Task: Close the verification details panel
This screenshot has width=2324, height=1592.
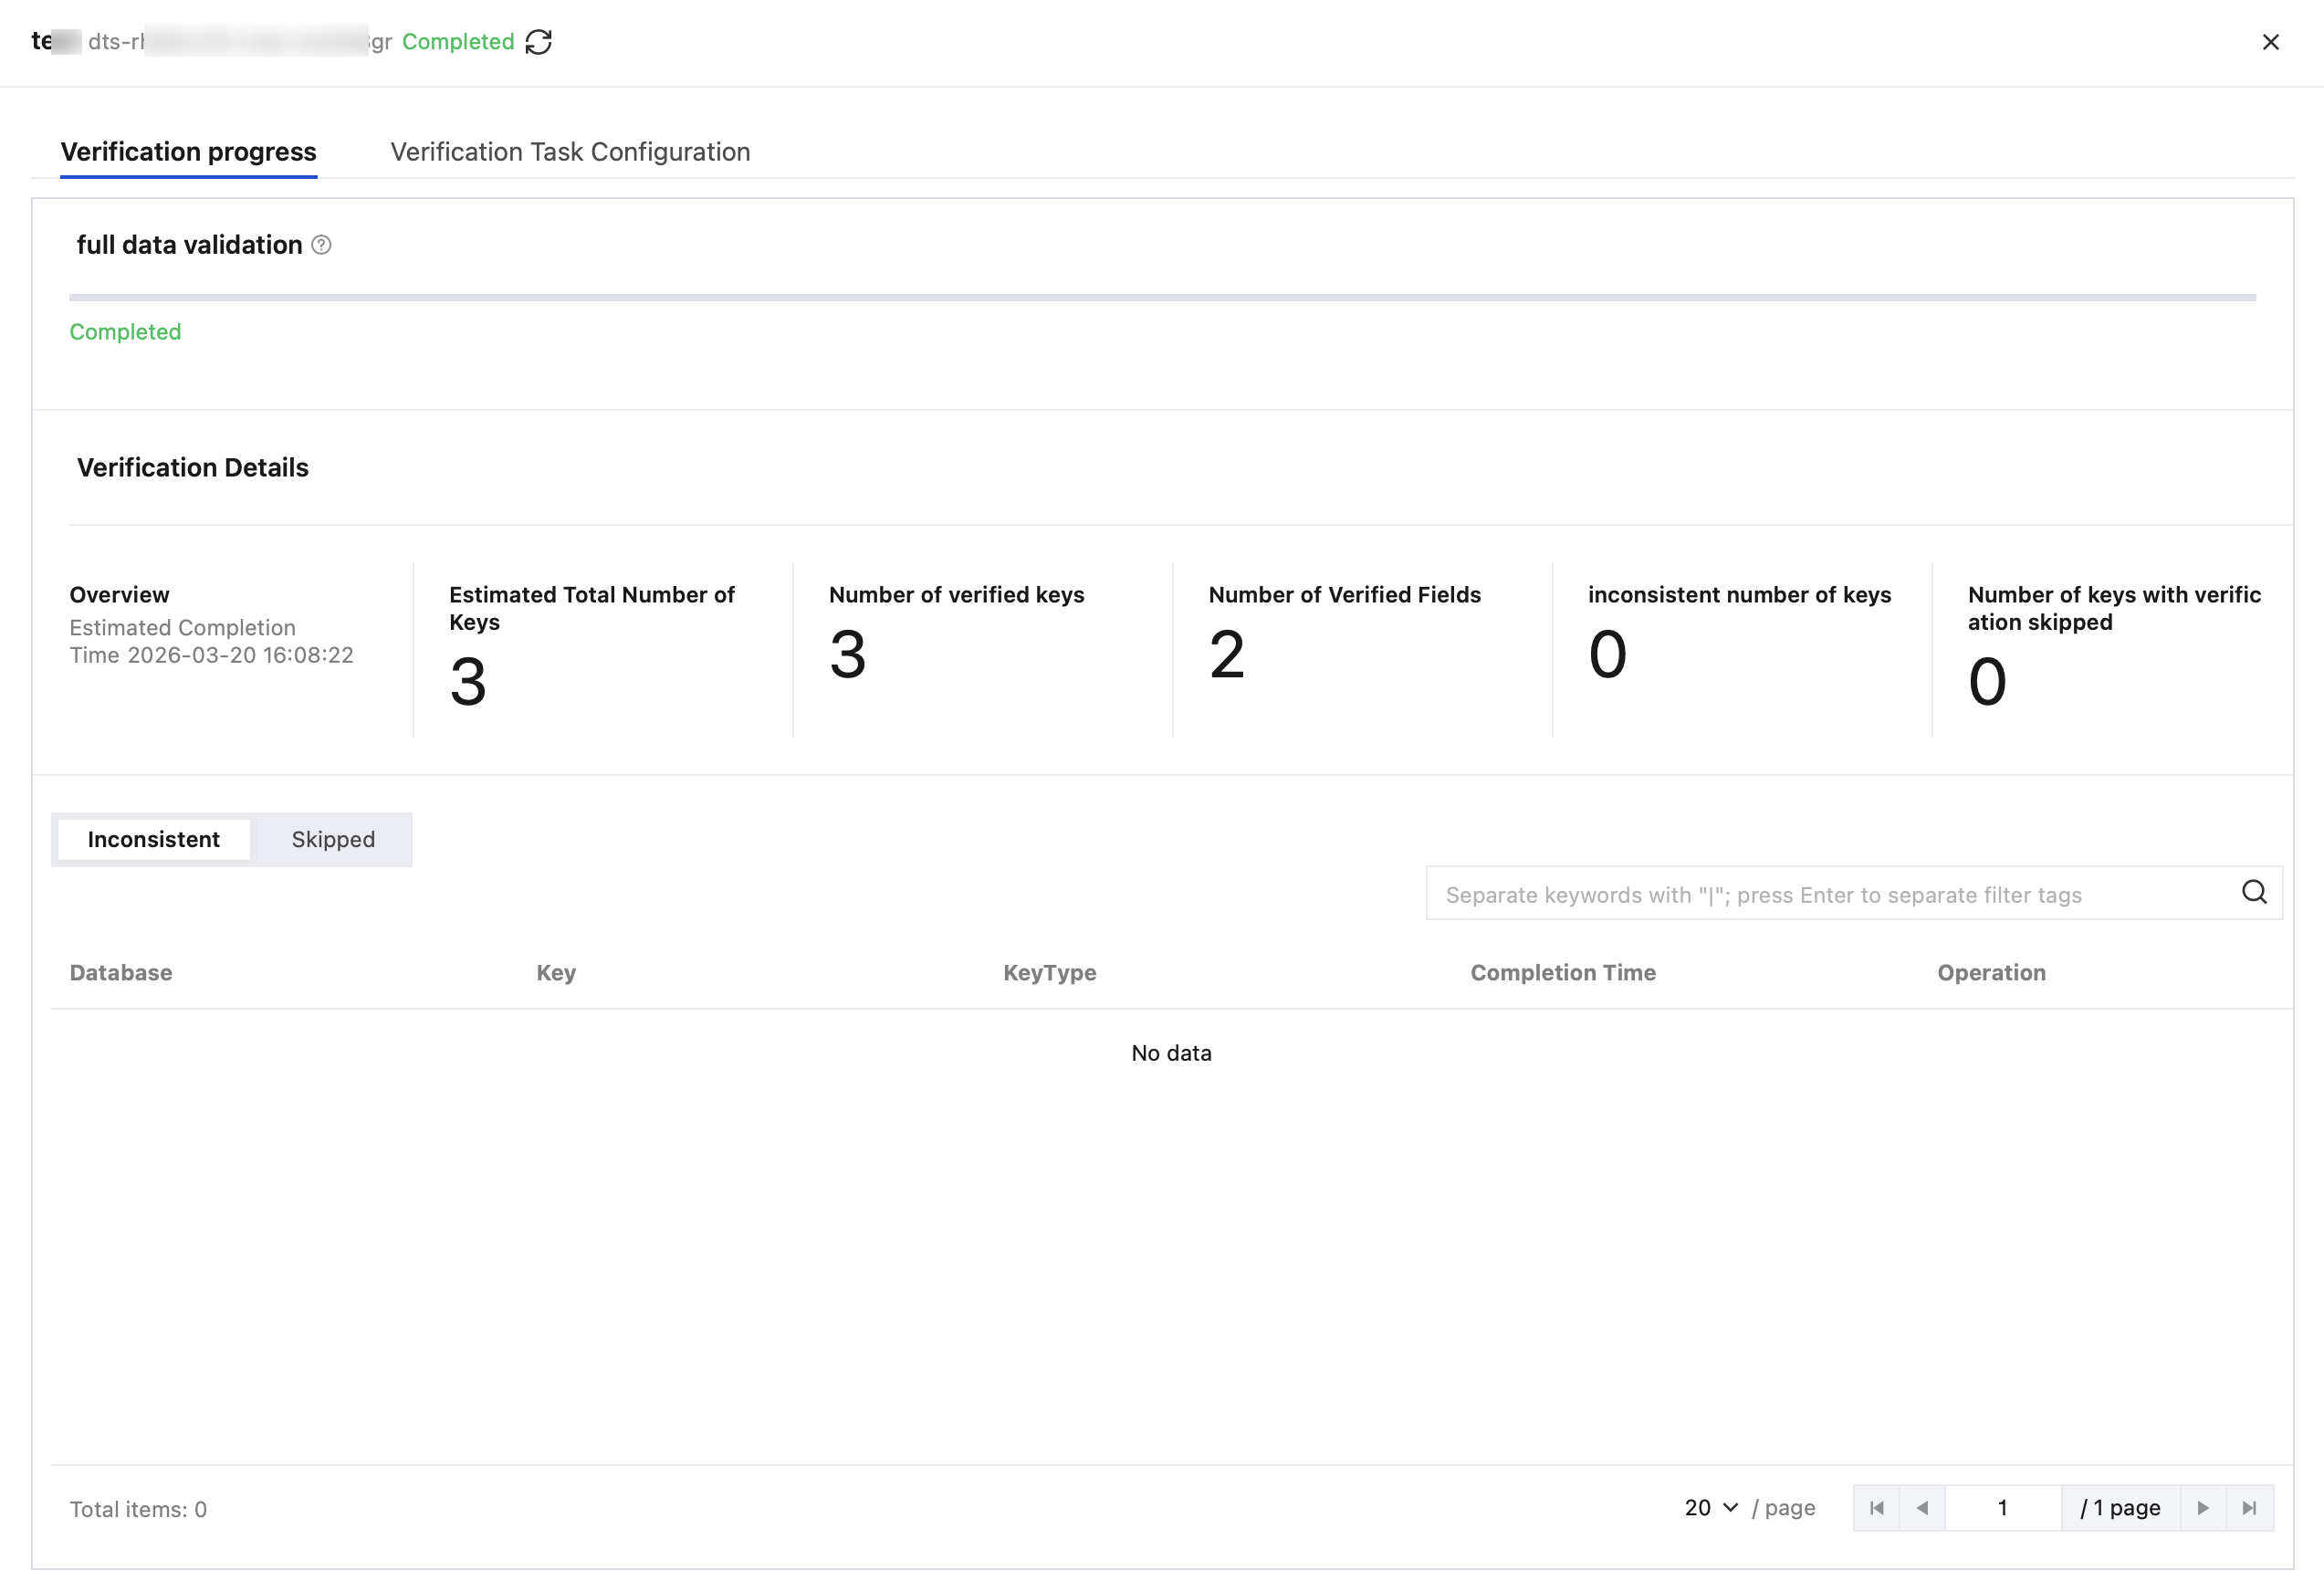Action: 2270,42
